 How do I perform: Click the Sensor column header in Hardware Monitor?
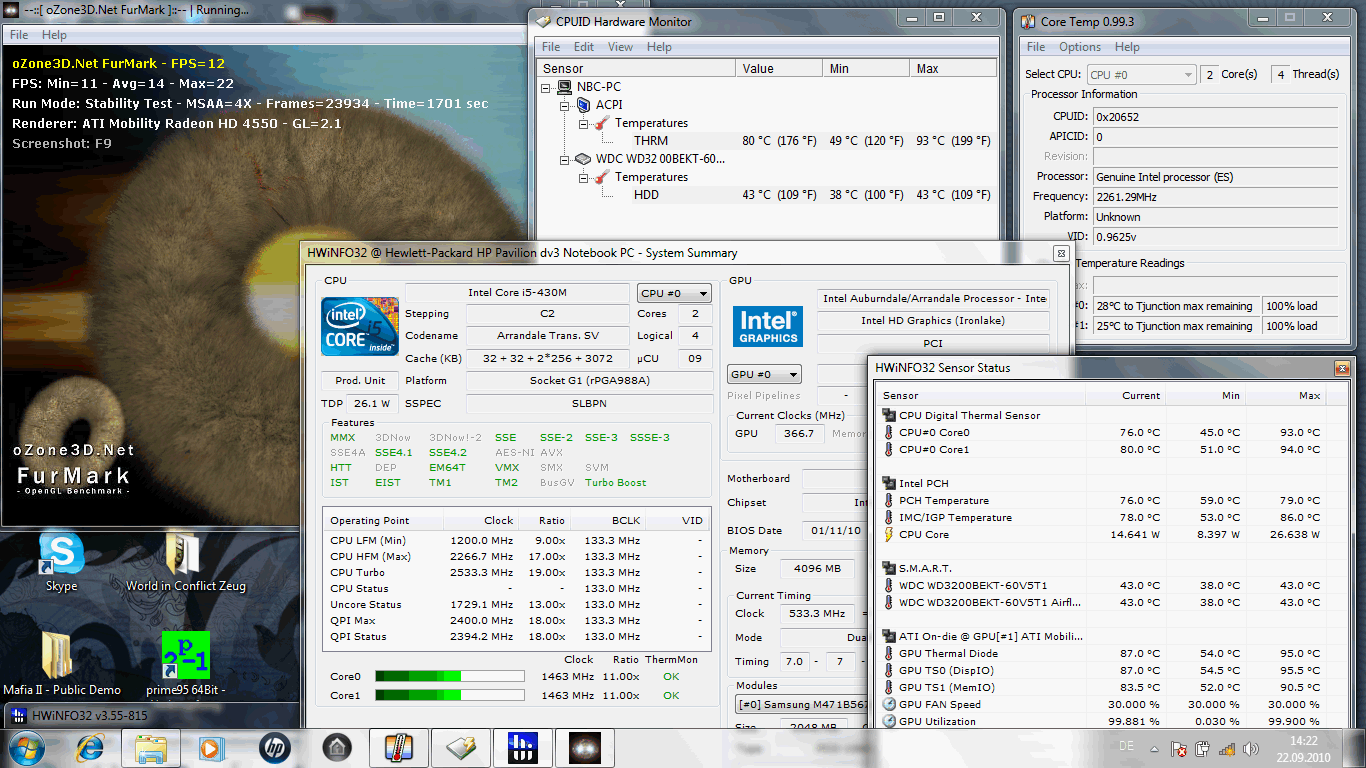point(637,69)
